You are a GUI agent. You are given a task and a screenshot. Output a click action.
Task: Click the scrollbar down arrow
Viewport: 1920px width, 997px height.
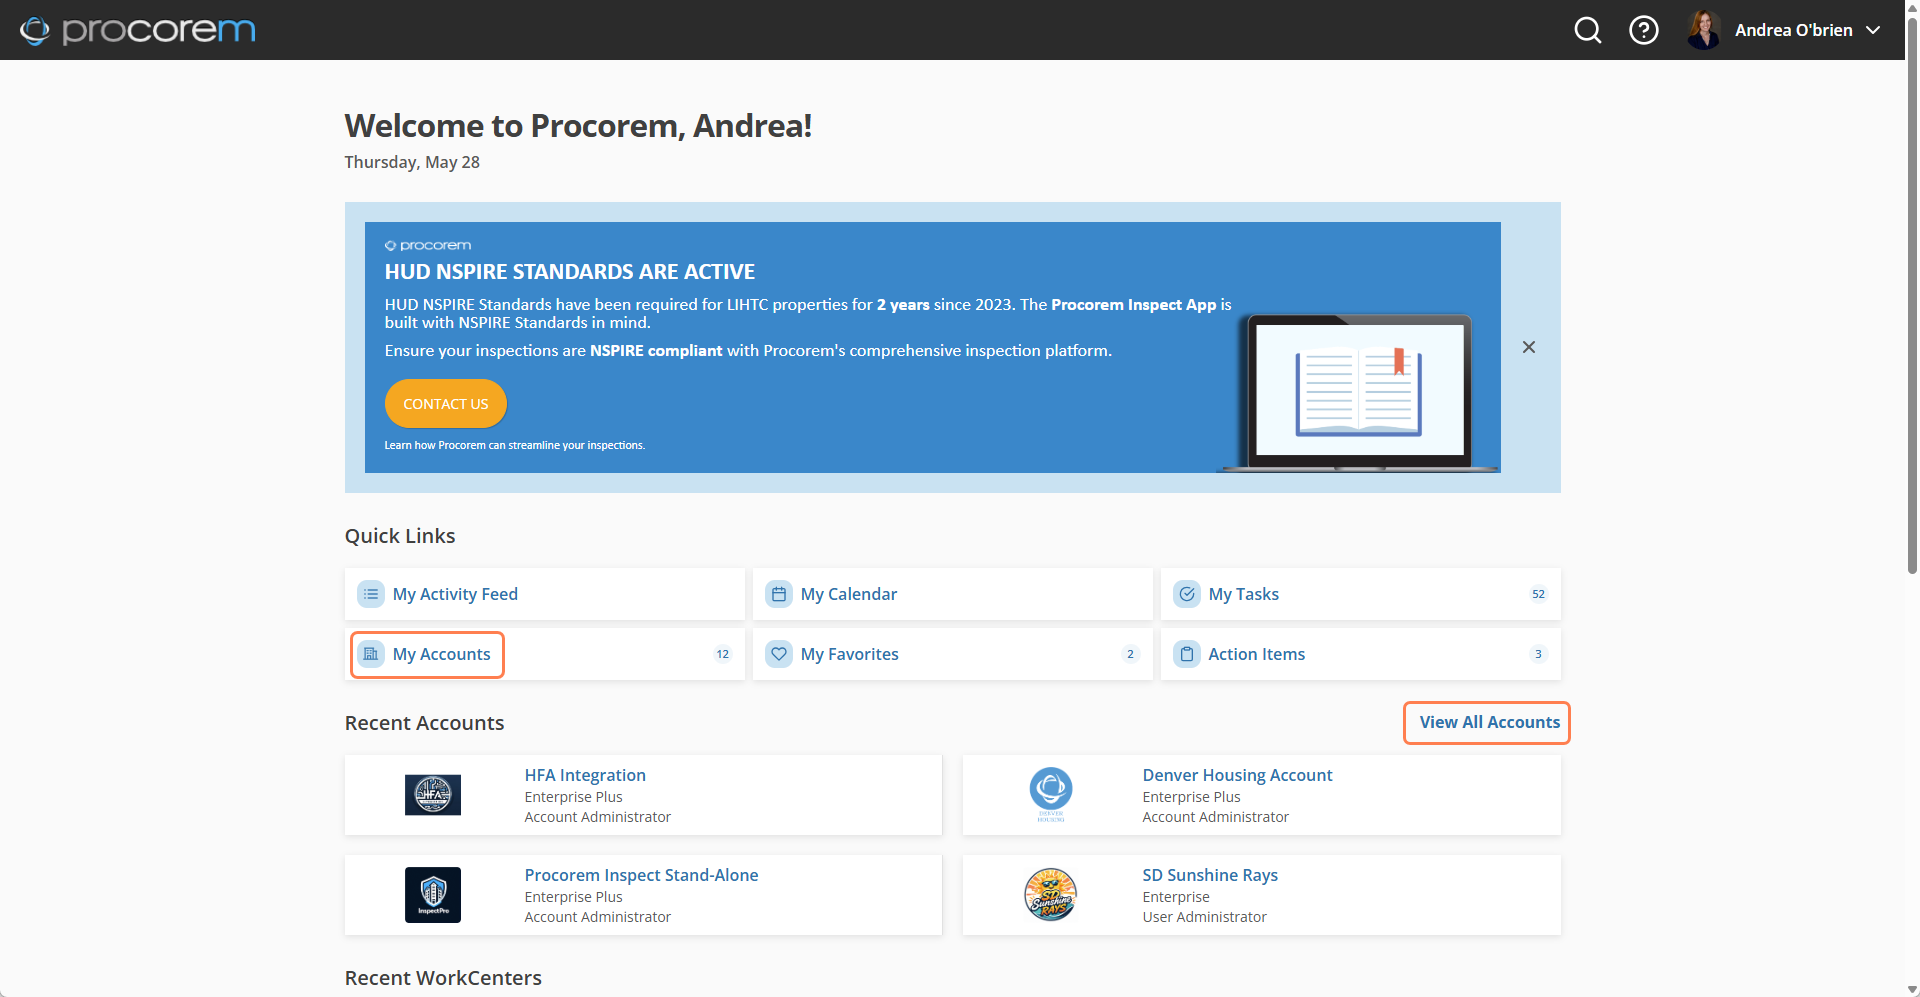click(1912, 989)
